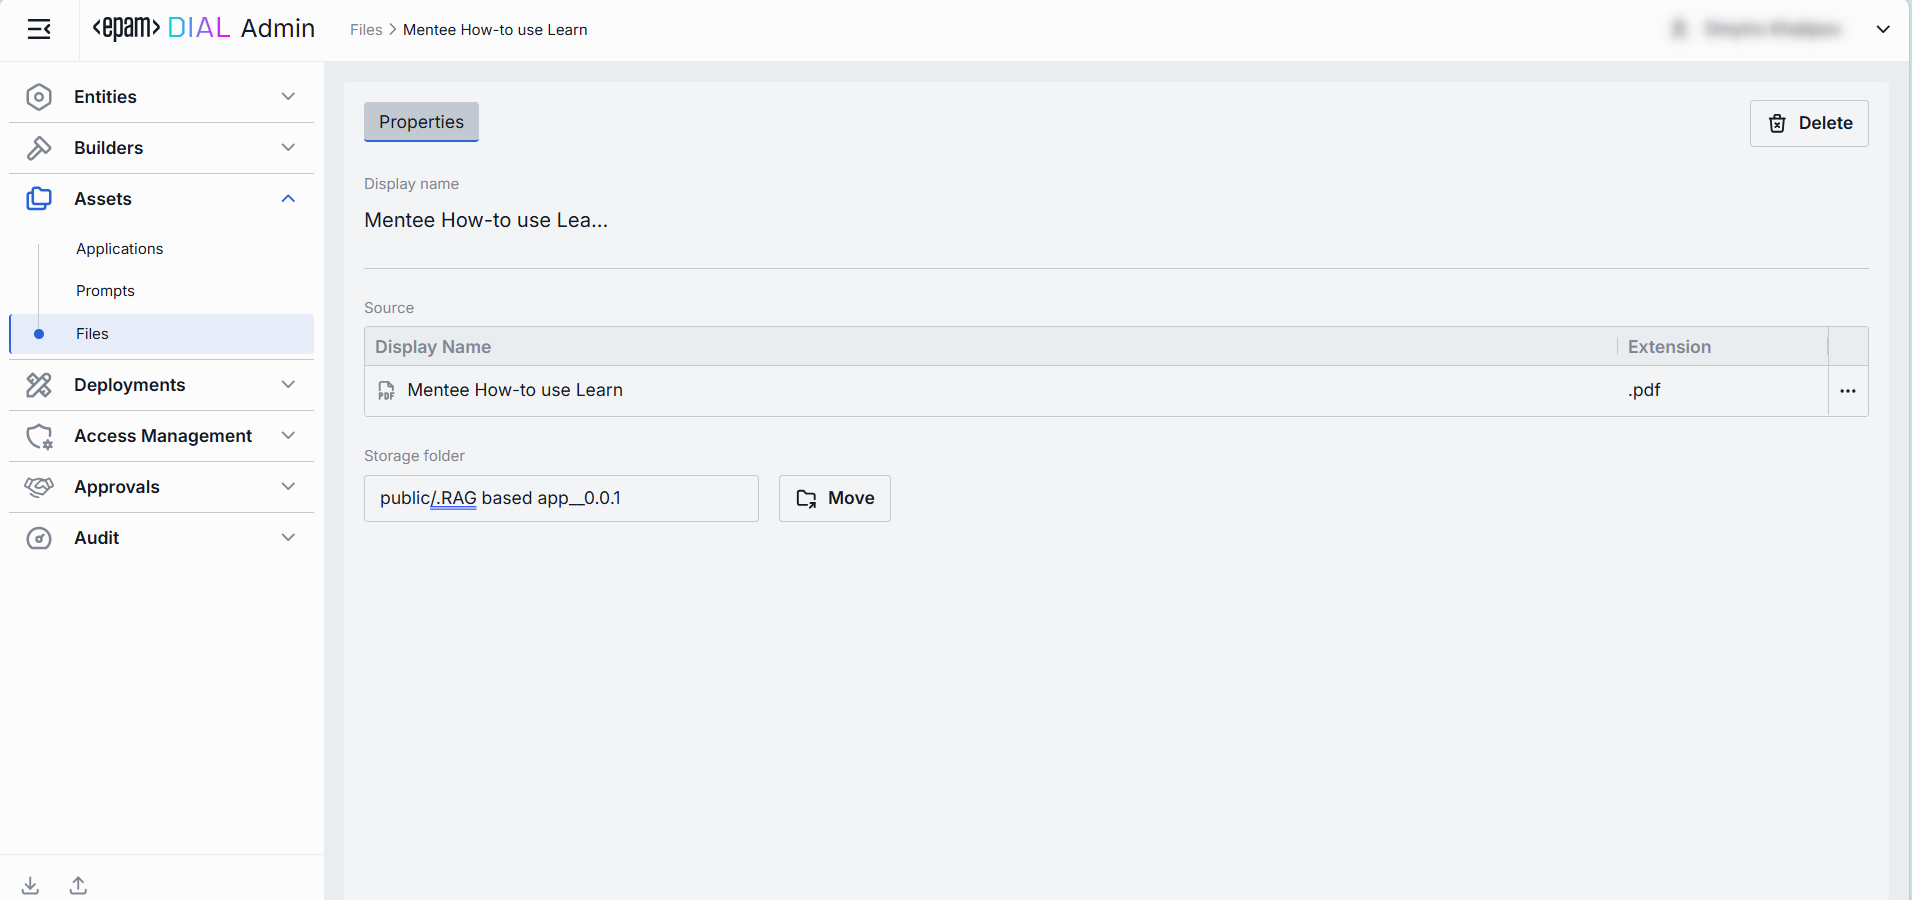
Task: Click the Access Management shield icon
Action: pyautogui.click(x=39, y=436)
